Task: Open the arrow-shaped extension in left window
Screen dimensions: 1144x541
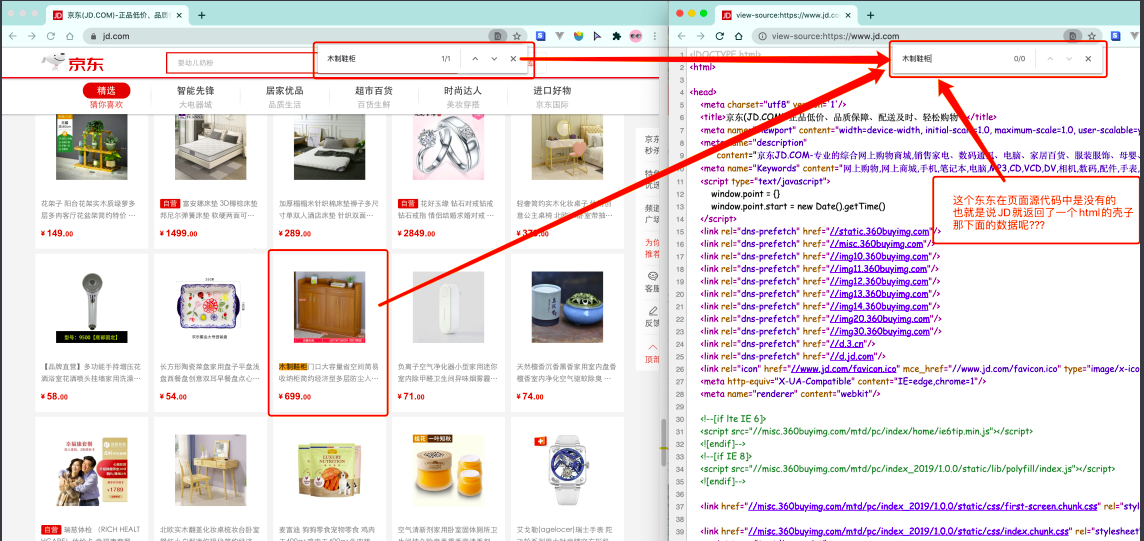Action: pos(597,36)
